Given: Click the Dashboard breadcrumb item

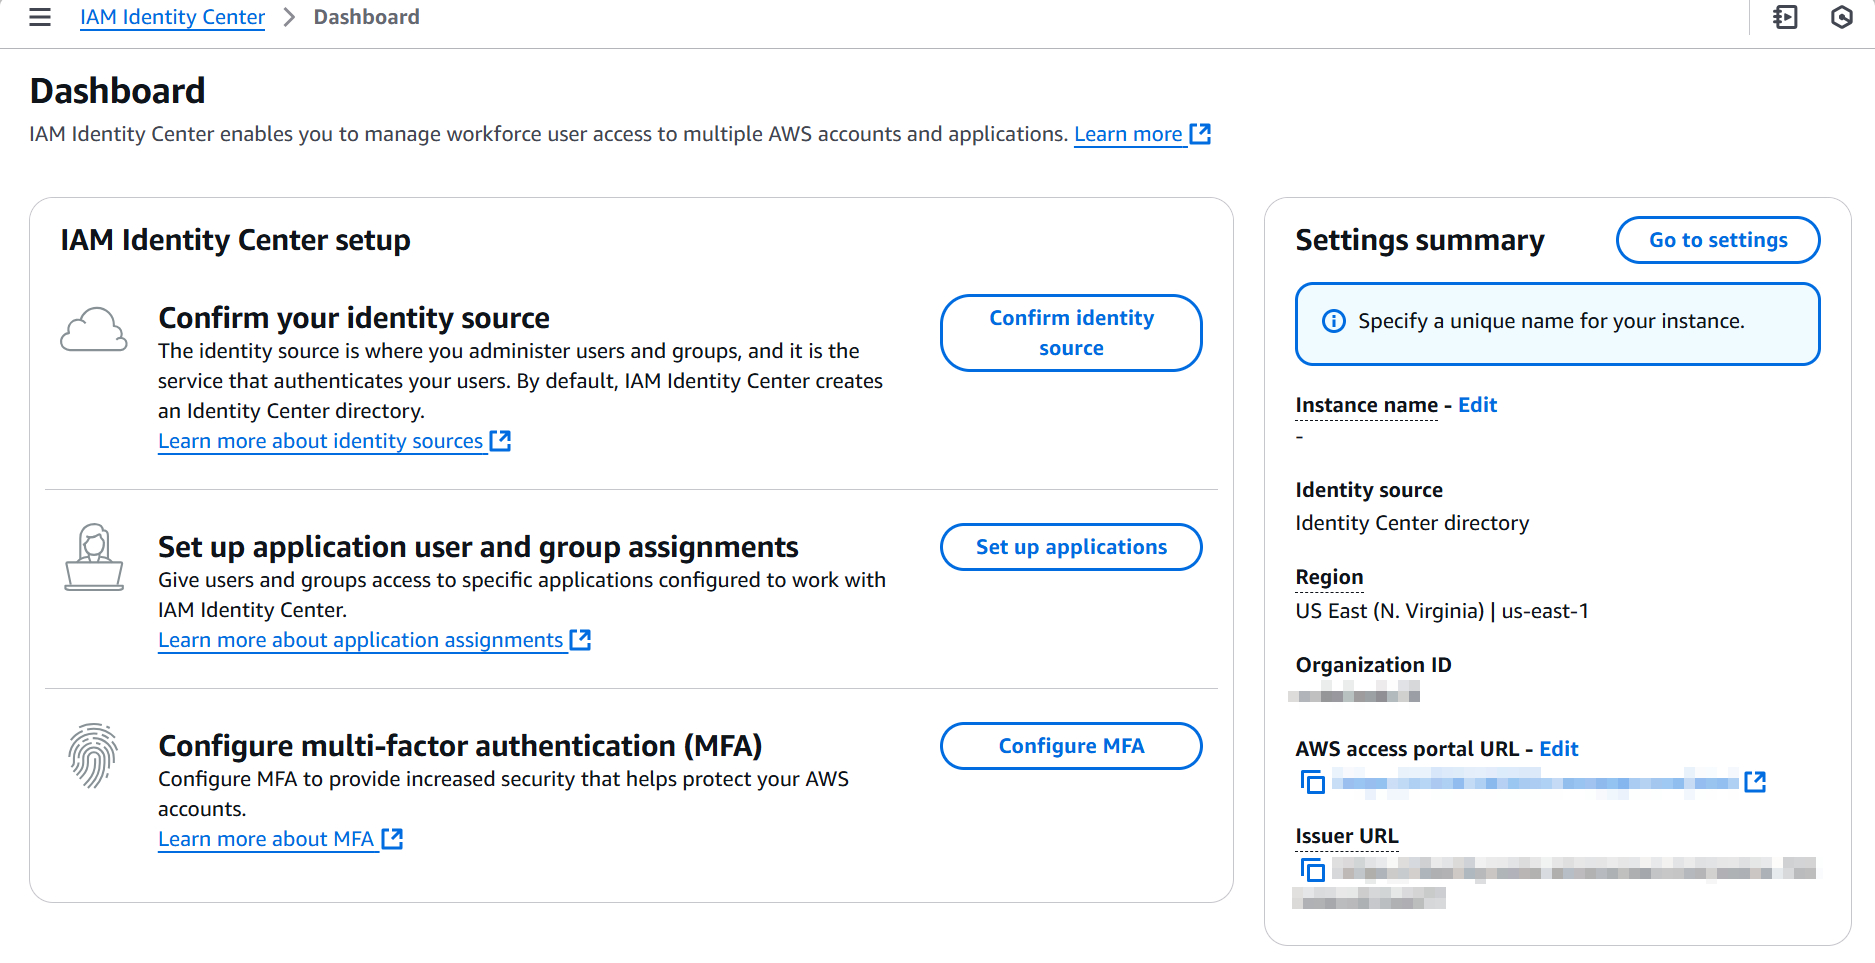Looking at the screenshot, I should coord(366,17).
